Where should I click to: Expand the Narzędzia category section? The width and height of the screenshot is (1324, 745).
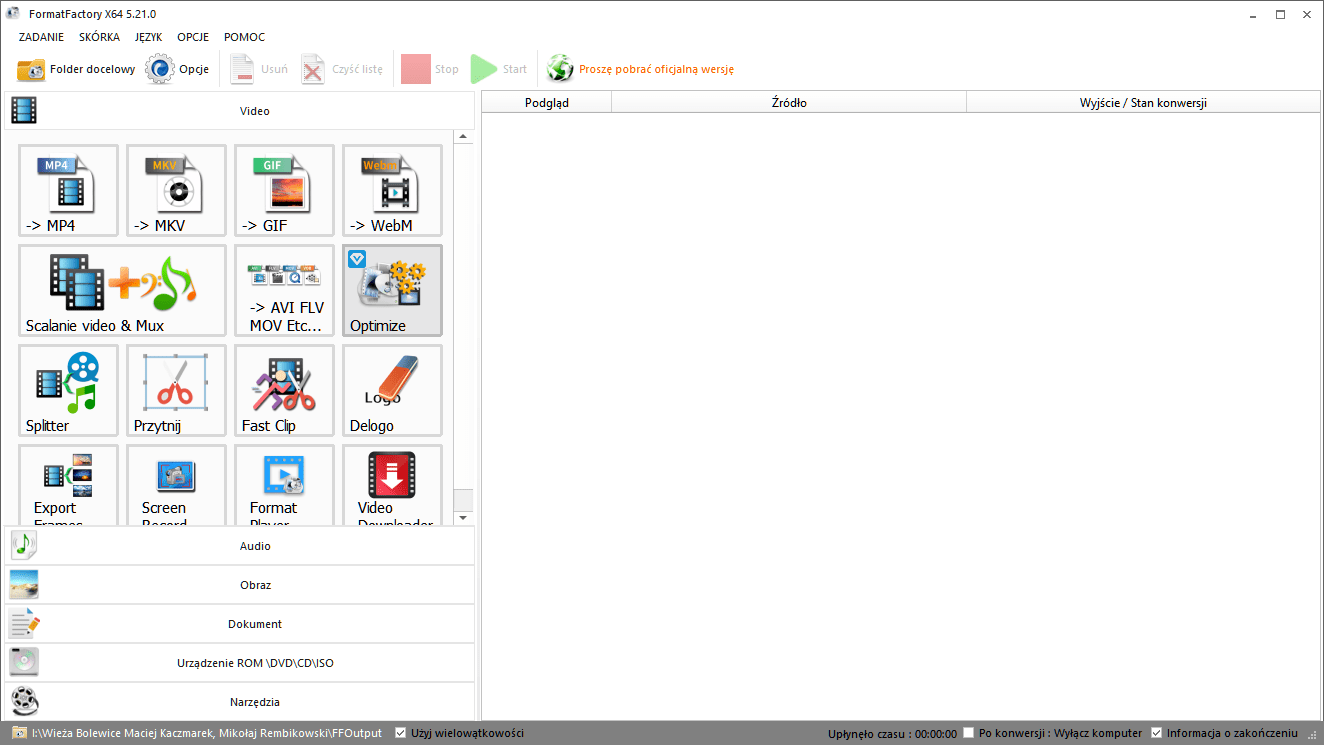[x=240, y=702]
